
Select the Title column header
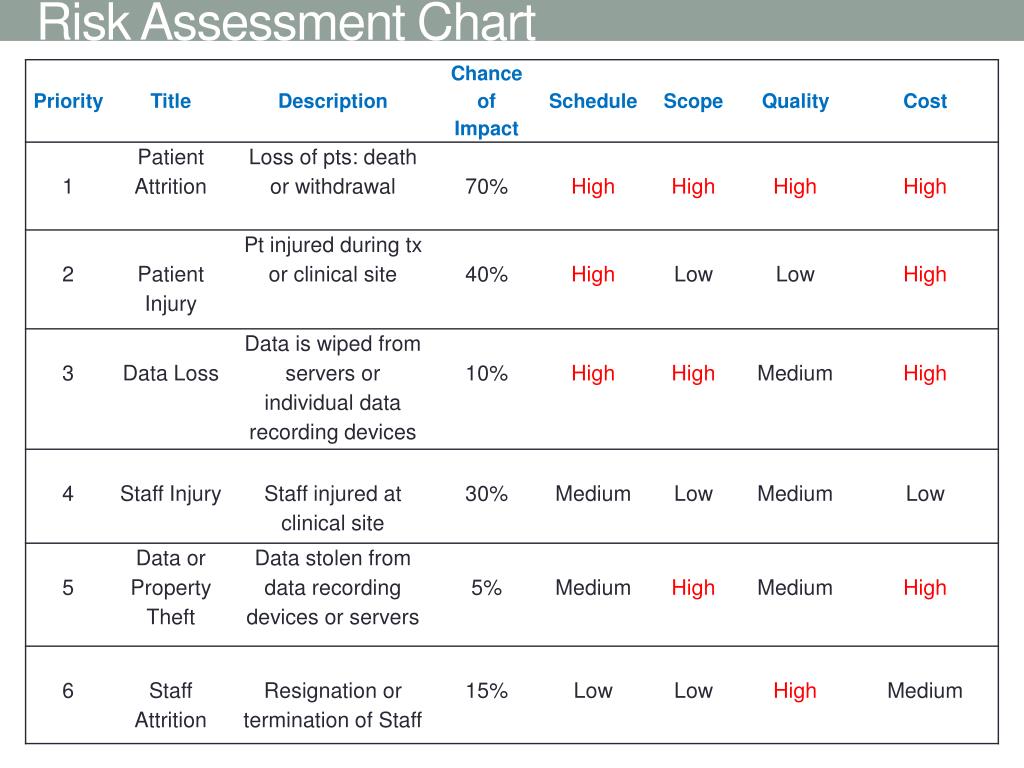click(170, 101)
